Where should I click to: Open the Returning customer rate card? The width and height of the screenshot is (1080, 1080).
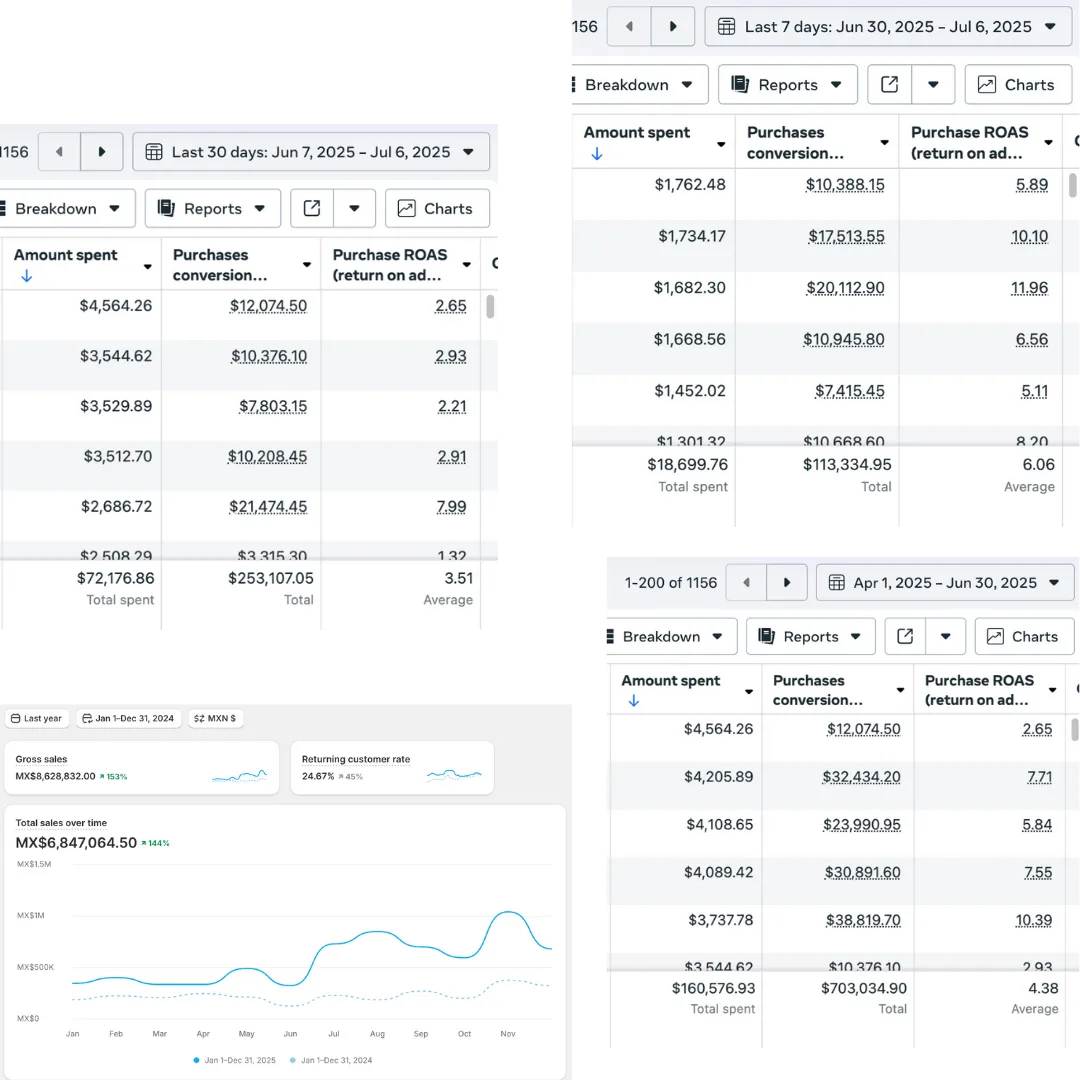tap(393, 768)
